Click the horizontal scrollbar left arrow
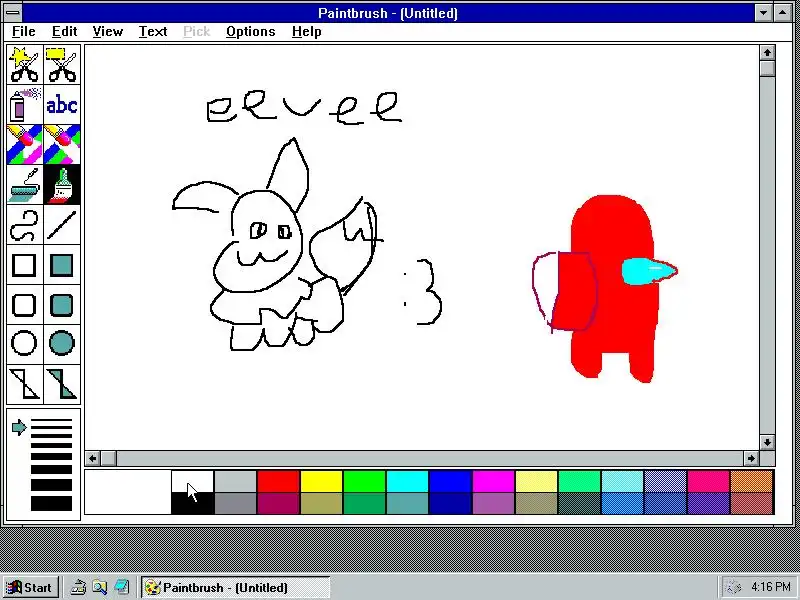The width and height of the screenshot is (800, 600). pos(92,458)
